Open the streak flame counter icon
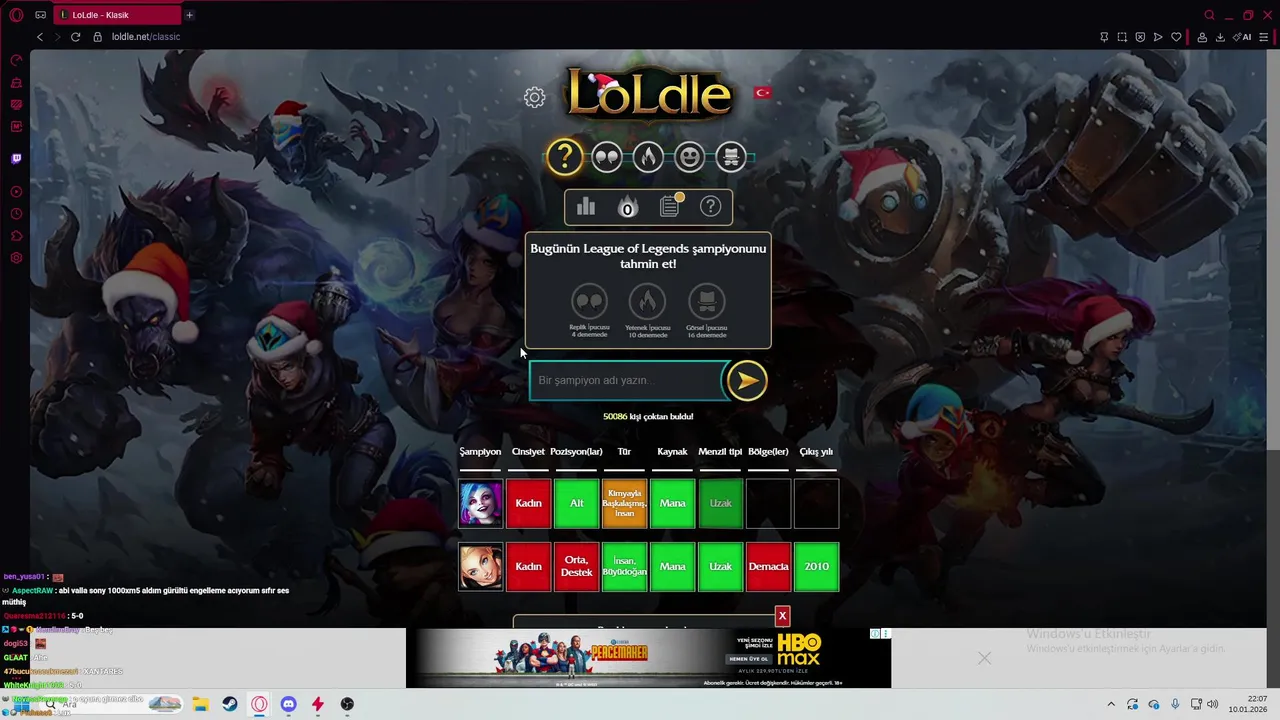The height and width of the screenshot is (720, 1280). (627, 207)
